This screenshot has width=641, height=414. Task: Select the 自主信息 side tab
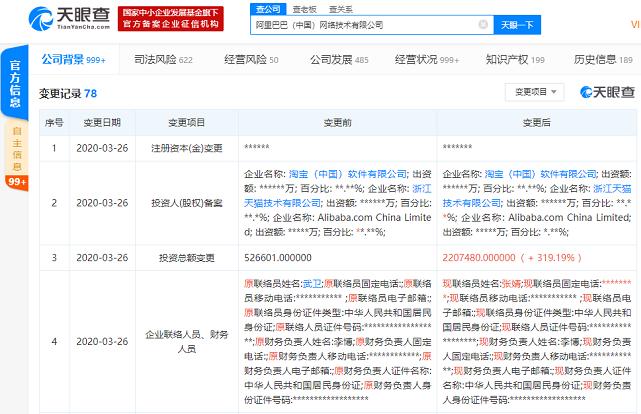coord(17,149)
